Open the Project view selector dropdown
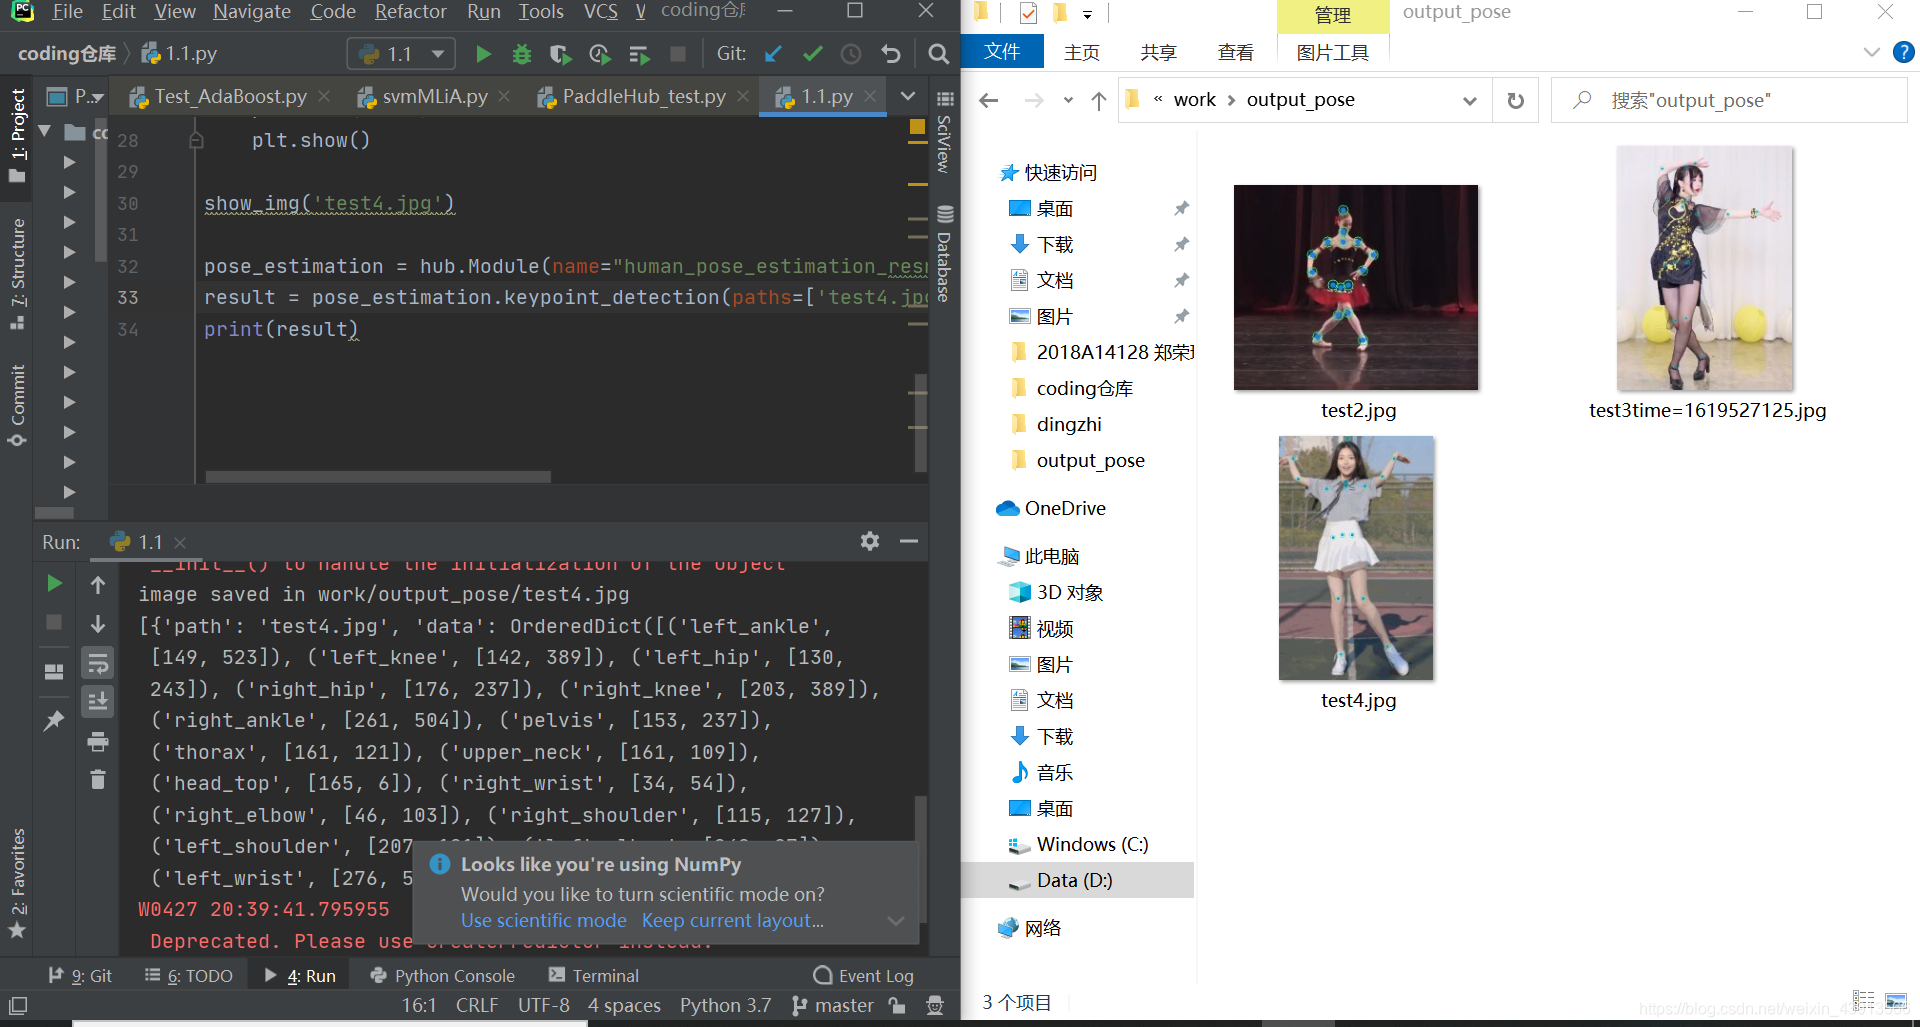 tap(76, 96)
